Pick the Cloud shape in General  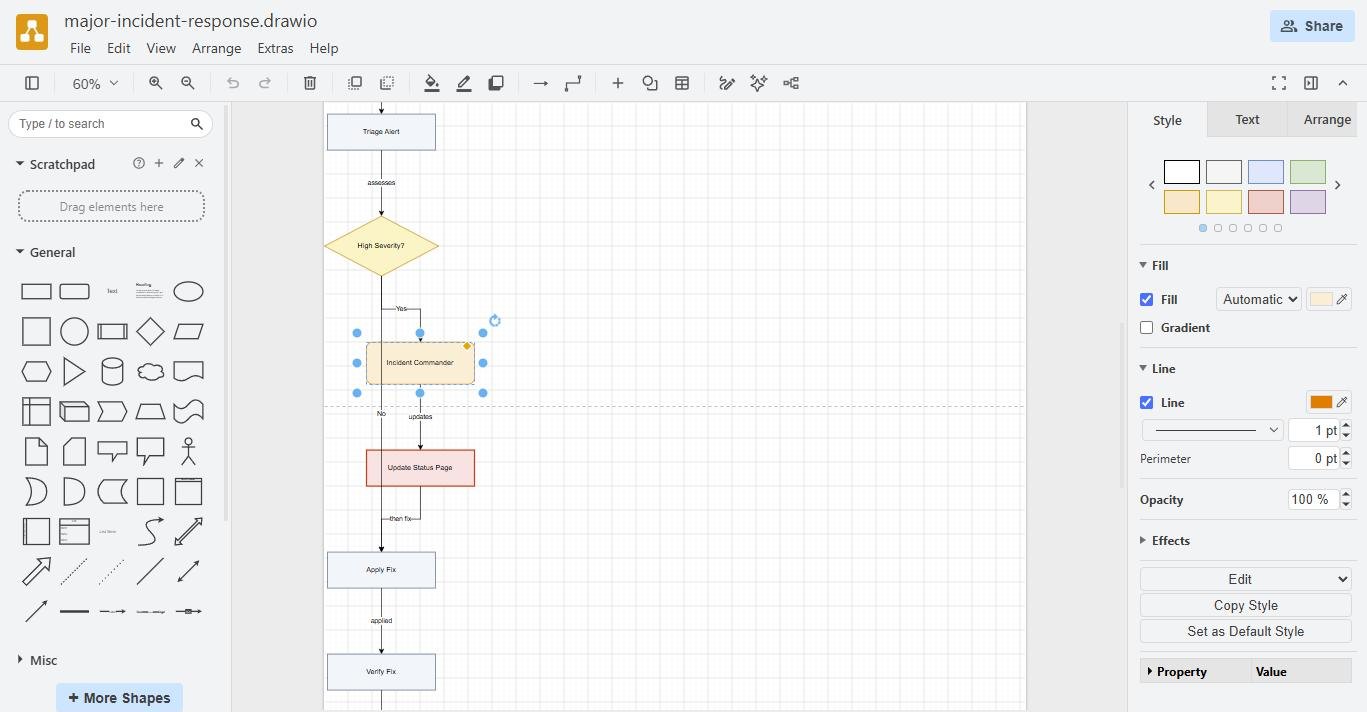click(x=150, y=372)
